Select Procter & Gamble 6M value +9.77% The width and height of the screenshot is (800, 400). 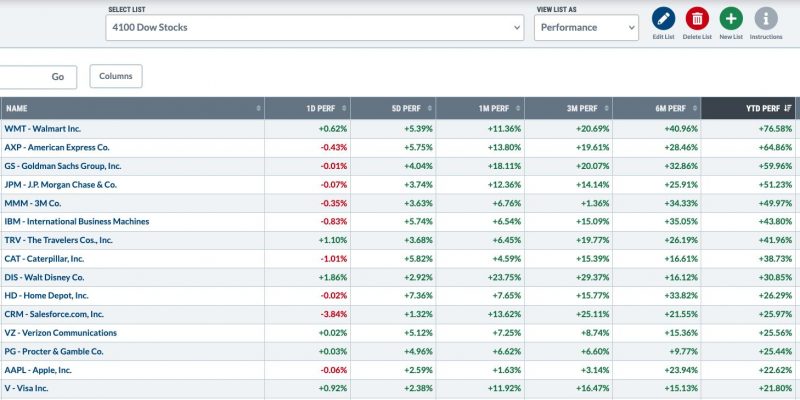pos(683,352)
